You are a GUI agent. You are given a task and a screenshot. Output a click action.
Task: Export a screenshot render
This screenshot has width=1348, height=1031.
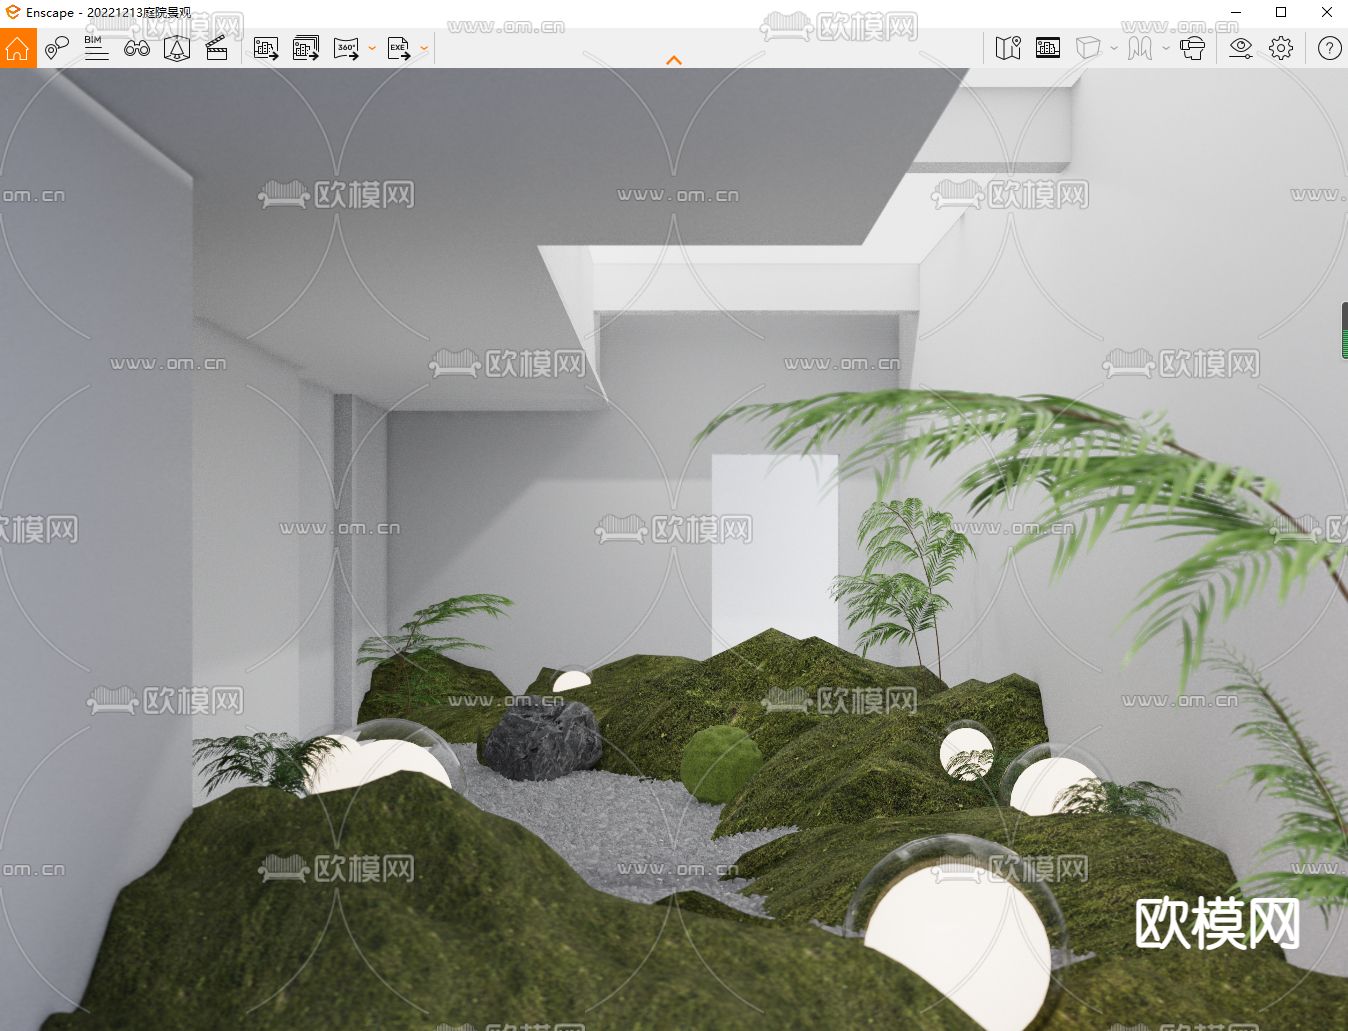click(266, 47)
